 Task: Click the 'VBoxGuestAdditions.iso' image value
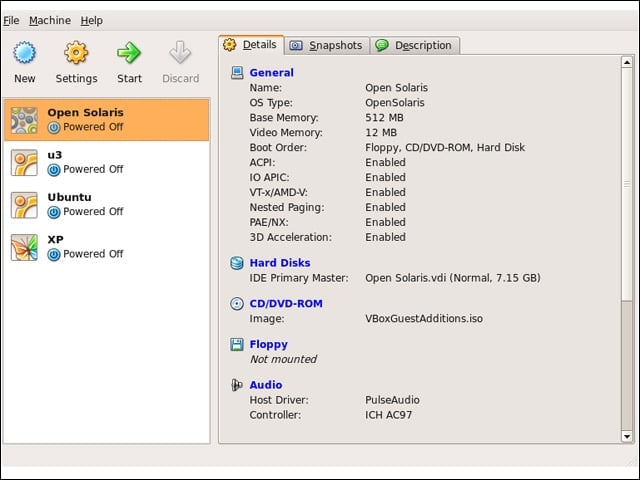point(424,318)
